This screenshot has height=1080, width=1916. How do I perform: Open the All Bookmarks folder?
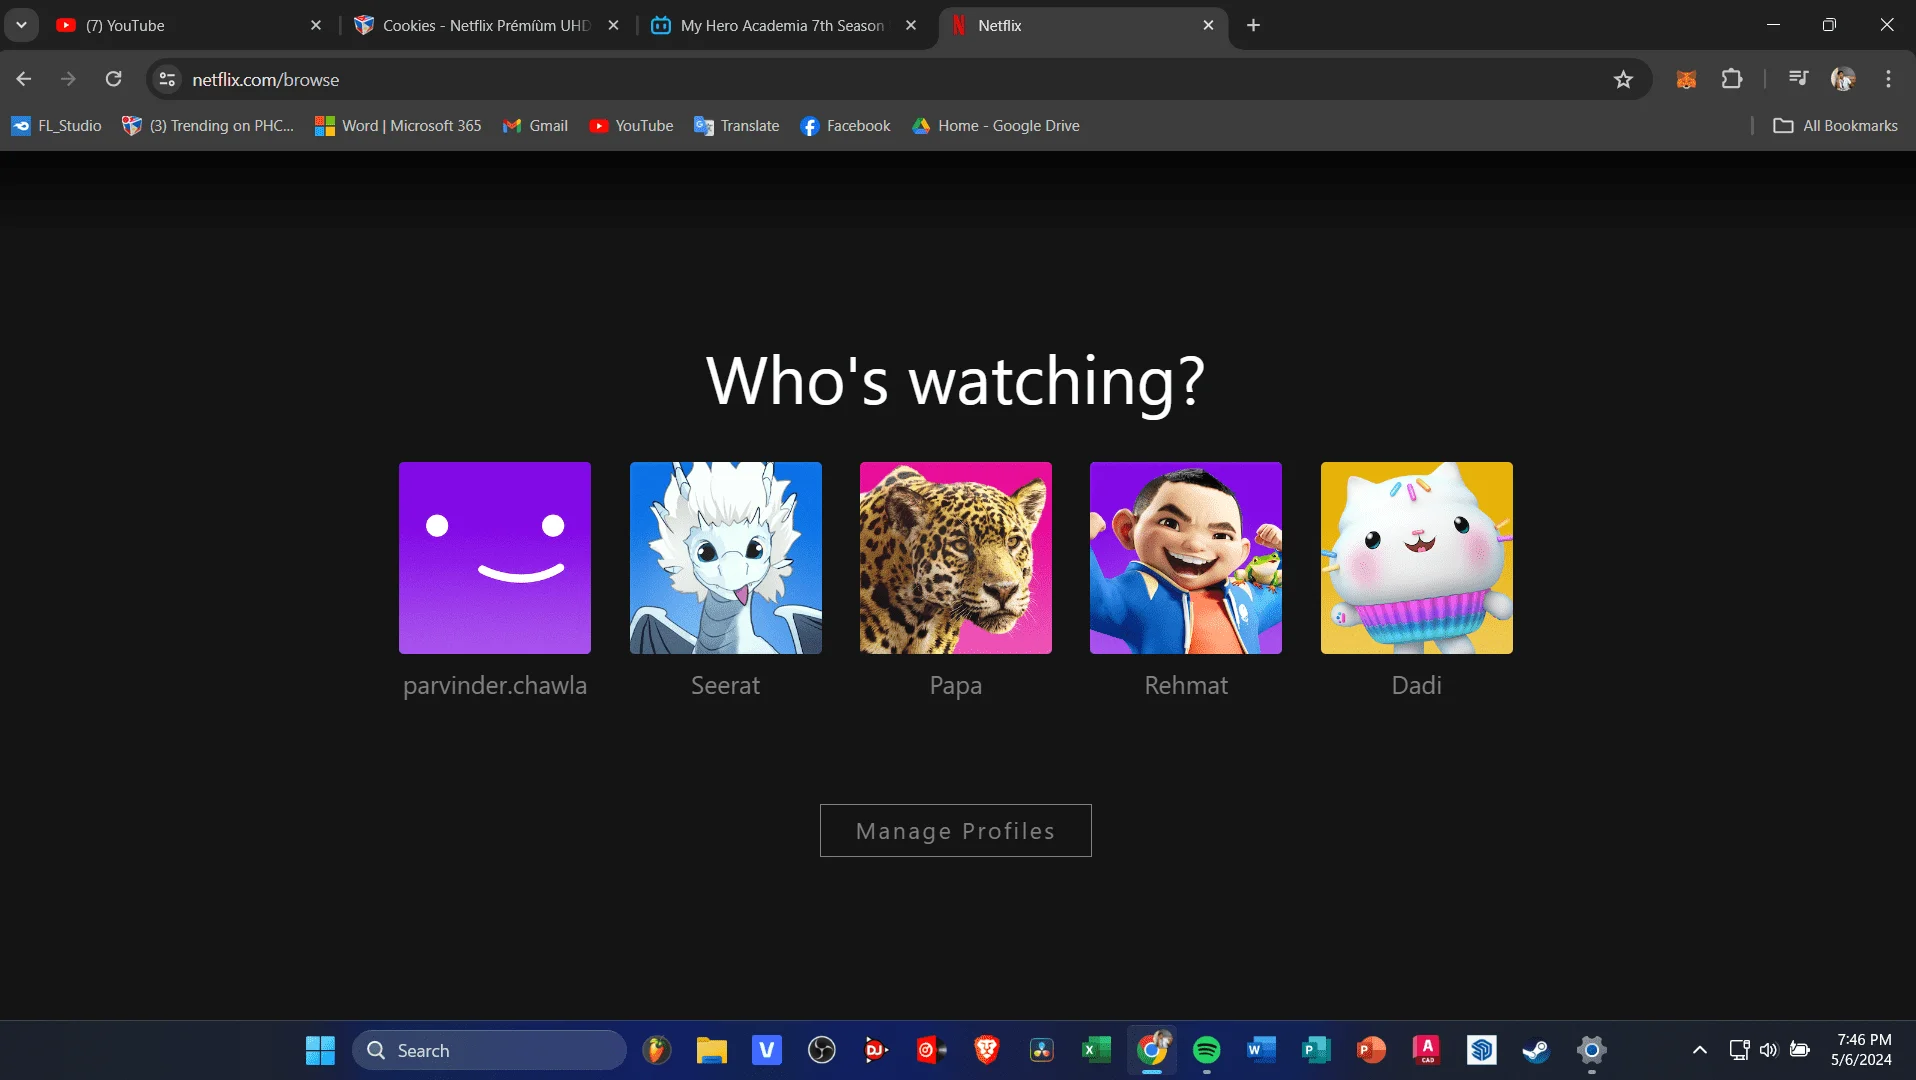click(1835, 126)
